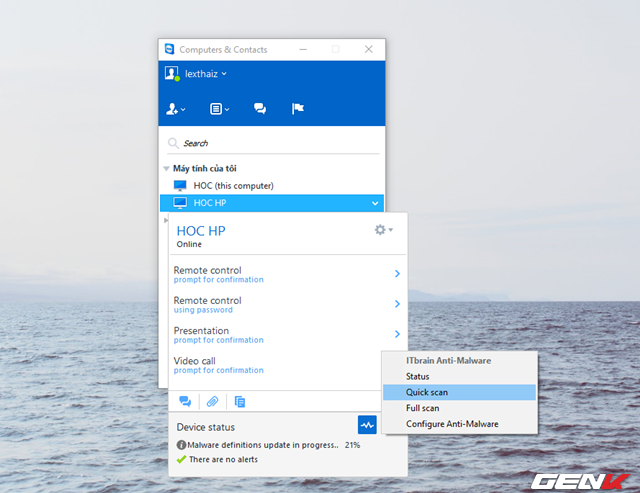Click the flag notifications icon
Image resolution: width=640 pixels, height=493 pixels.
pyautogui.click(x=297, y=109)
